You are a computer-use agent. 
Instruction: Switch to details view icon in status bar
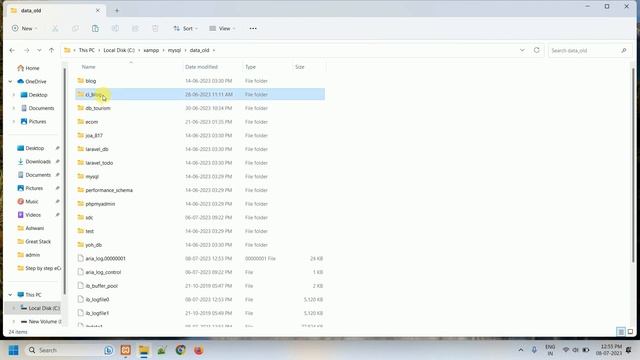coord(620,332)
